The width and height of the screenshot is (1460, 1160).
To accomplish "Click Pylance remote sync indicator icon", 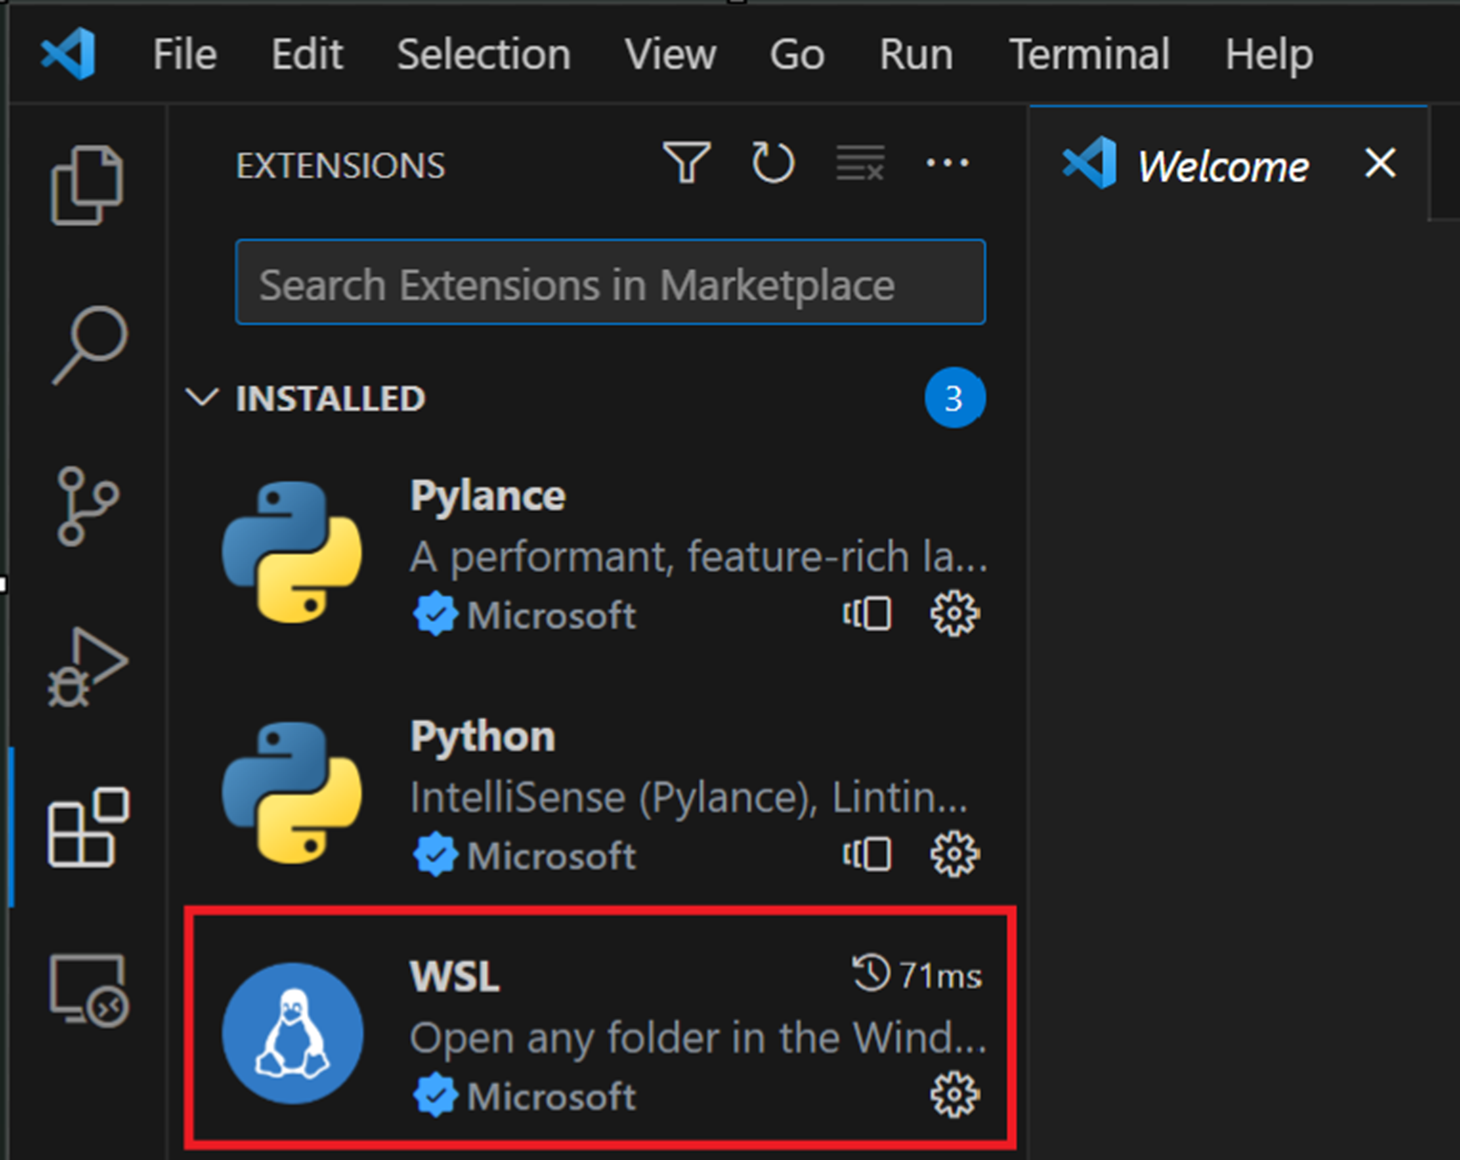I will coord(867,613).
